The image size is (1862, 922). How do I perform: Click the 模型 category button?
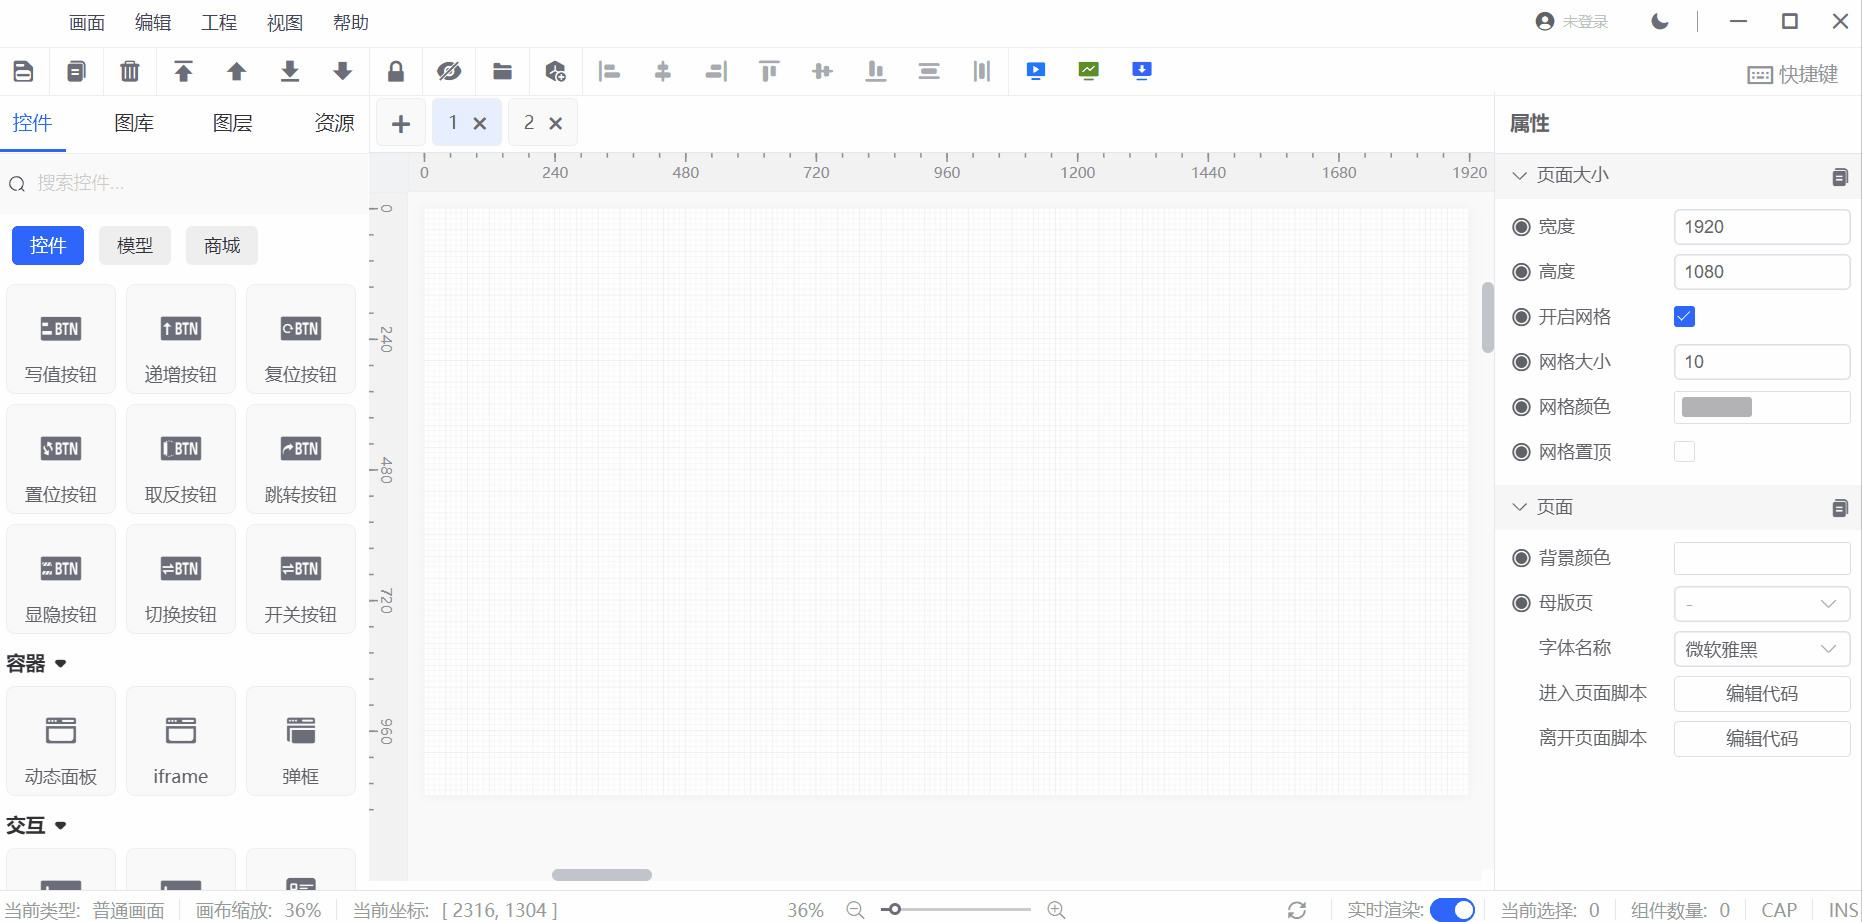(135, 245)
